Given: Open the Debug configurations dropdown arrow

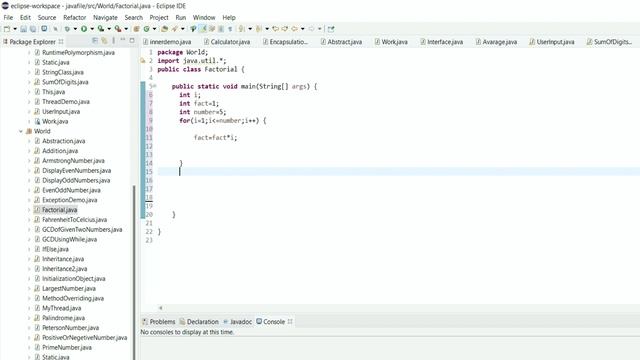Looking at the screenshot, I should [x=75, y=29].
